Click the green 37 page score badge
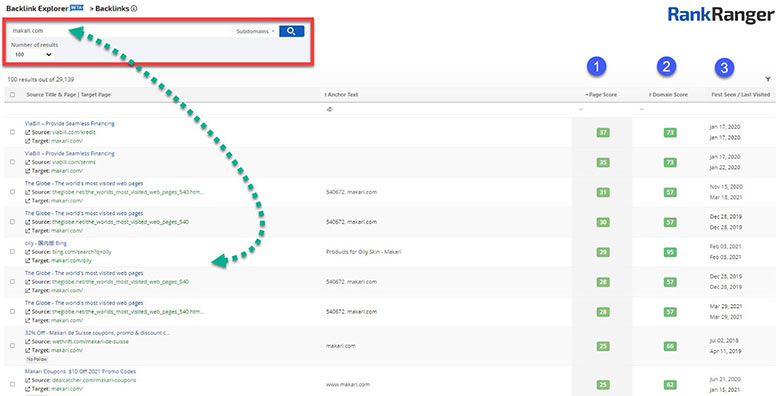The width and height of the screenshot is (780, 396). coord(603,132)
